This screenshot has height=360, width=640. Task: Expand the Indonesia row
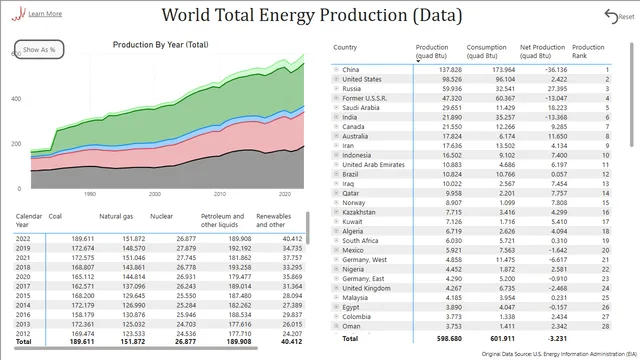point(336,155)
